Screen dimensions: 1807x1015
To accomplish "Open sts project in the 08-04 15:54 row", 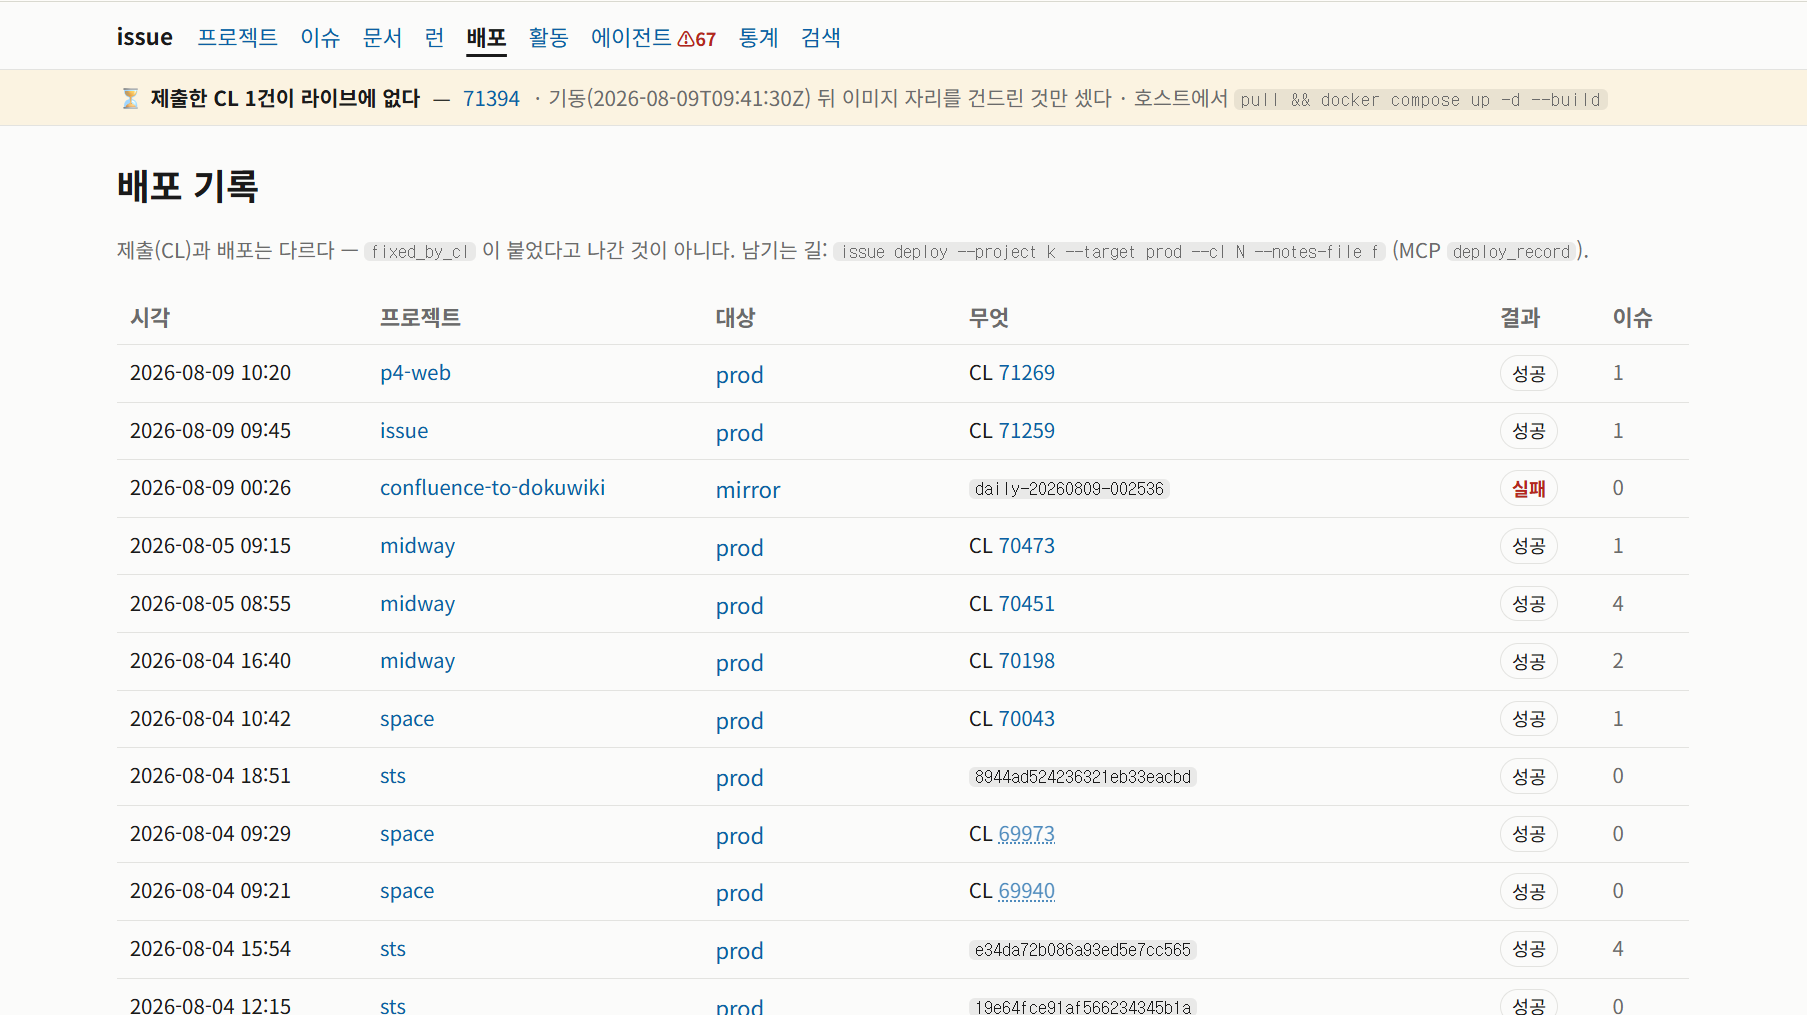I will click(393, 949).
